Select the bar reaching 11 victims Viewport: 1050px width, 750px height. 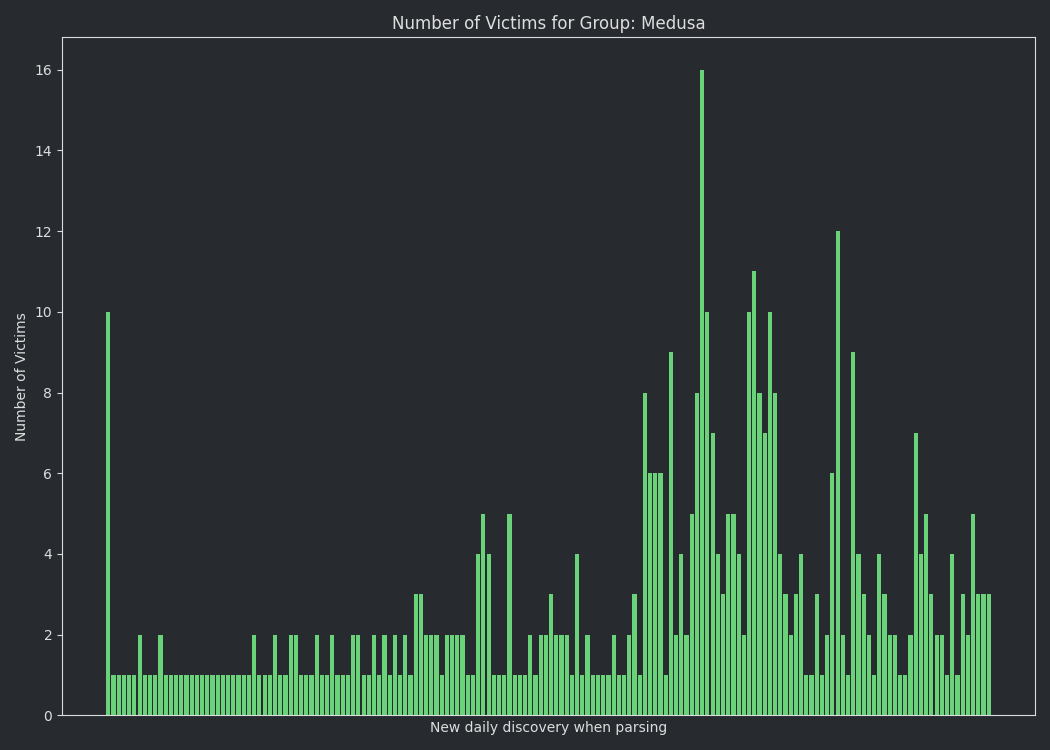tap(754, 494)
